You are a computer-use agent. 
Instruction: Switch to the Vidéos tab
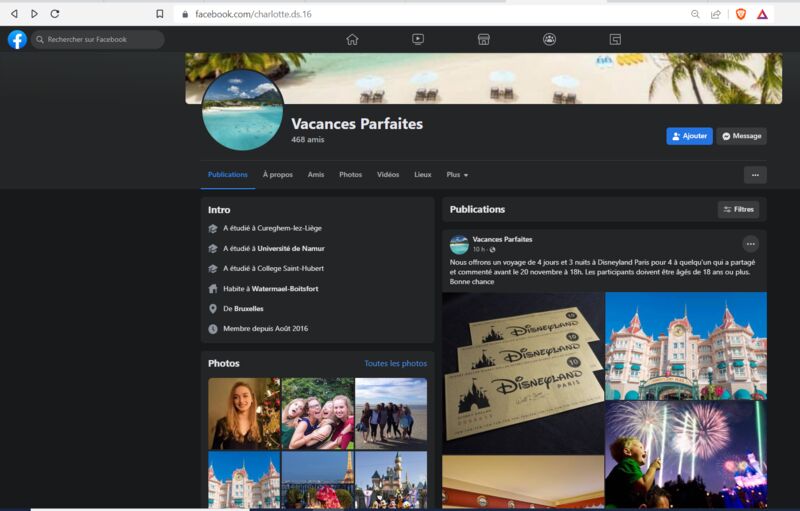(388, 174)
